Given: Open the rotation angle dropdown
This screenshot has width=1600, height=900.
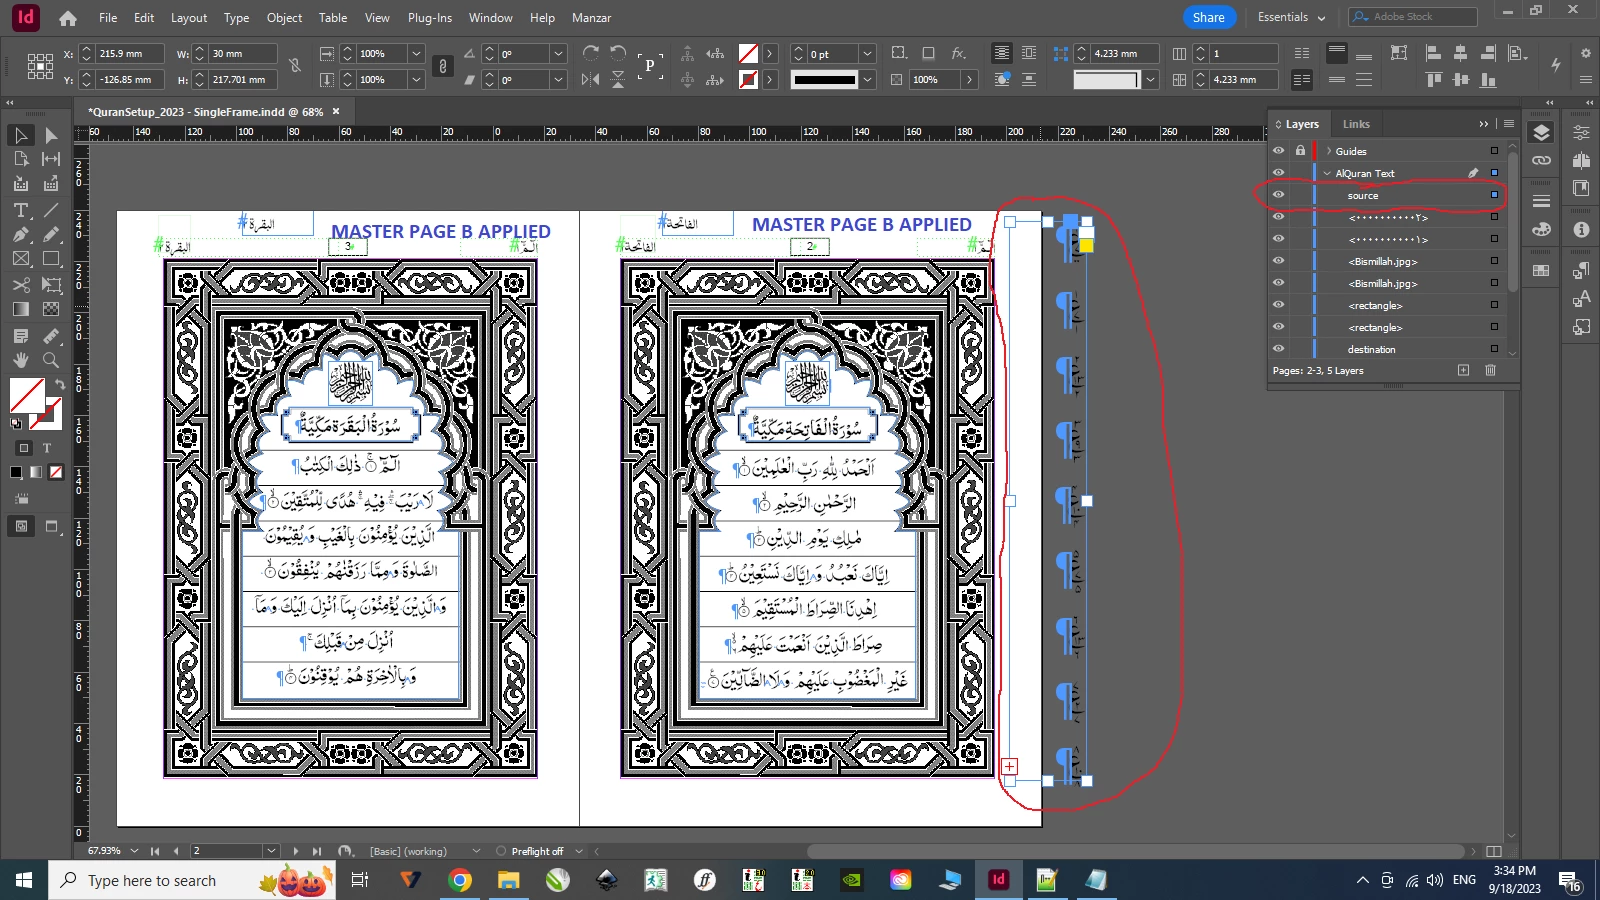Looking at the screenshot, I should pyautogui.click(x=559, y=53).
